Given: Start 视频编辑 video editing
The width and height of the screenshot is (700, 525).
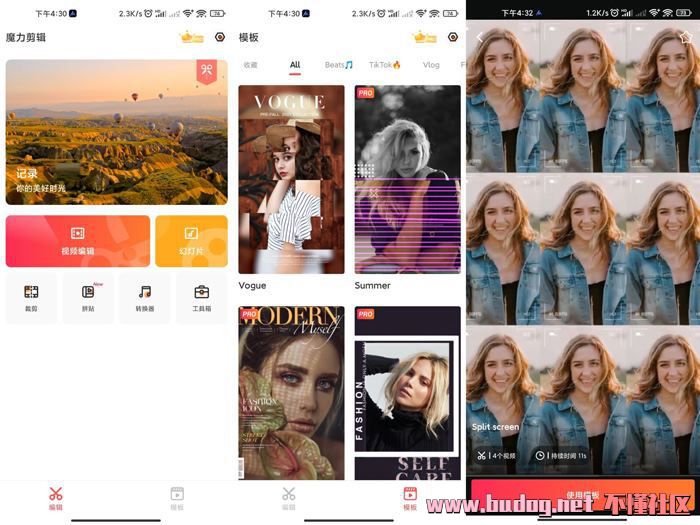Looking at the screenshot, I should point(78,241).
